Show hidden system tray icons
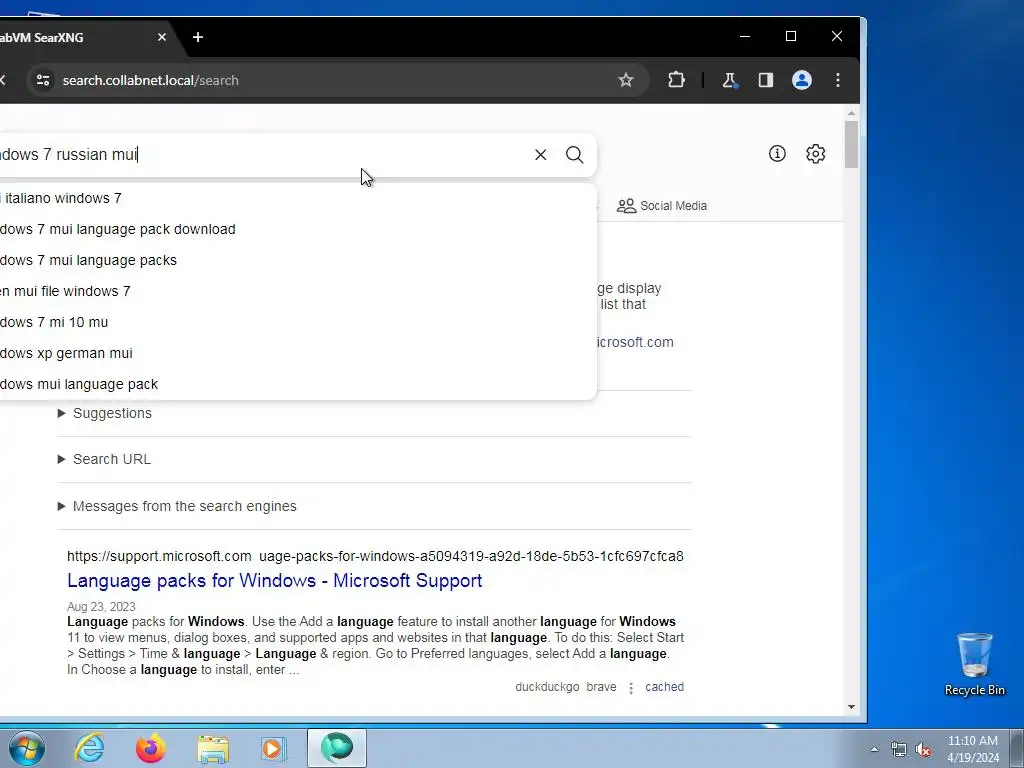This screenshot has height=768, width=1024. point(874,749)
